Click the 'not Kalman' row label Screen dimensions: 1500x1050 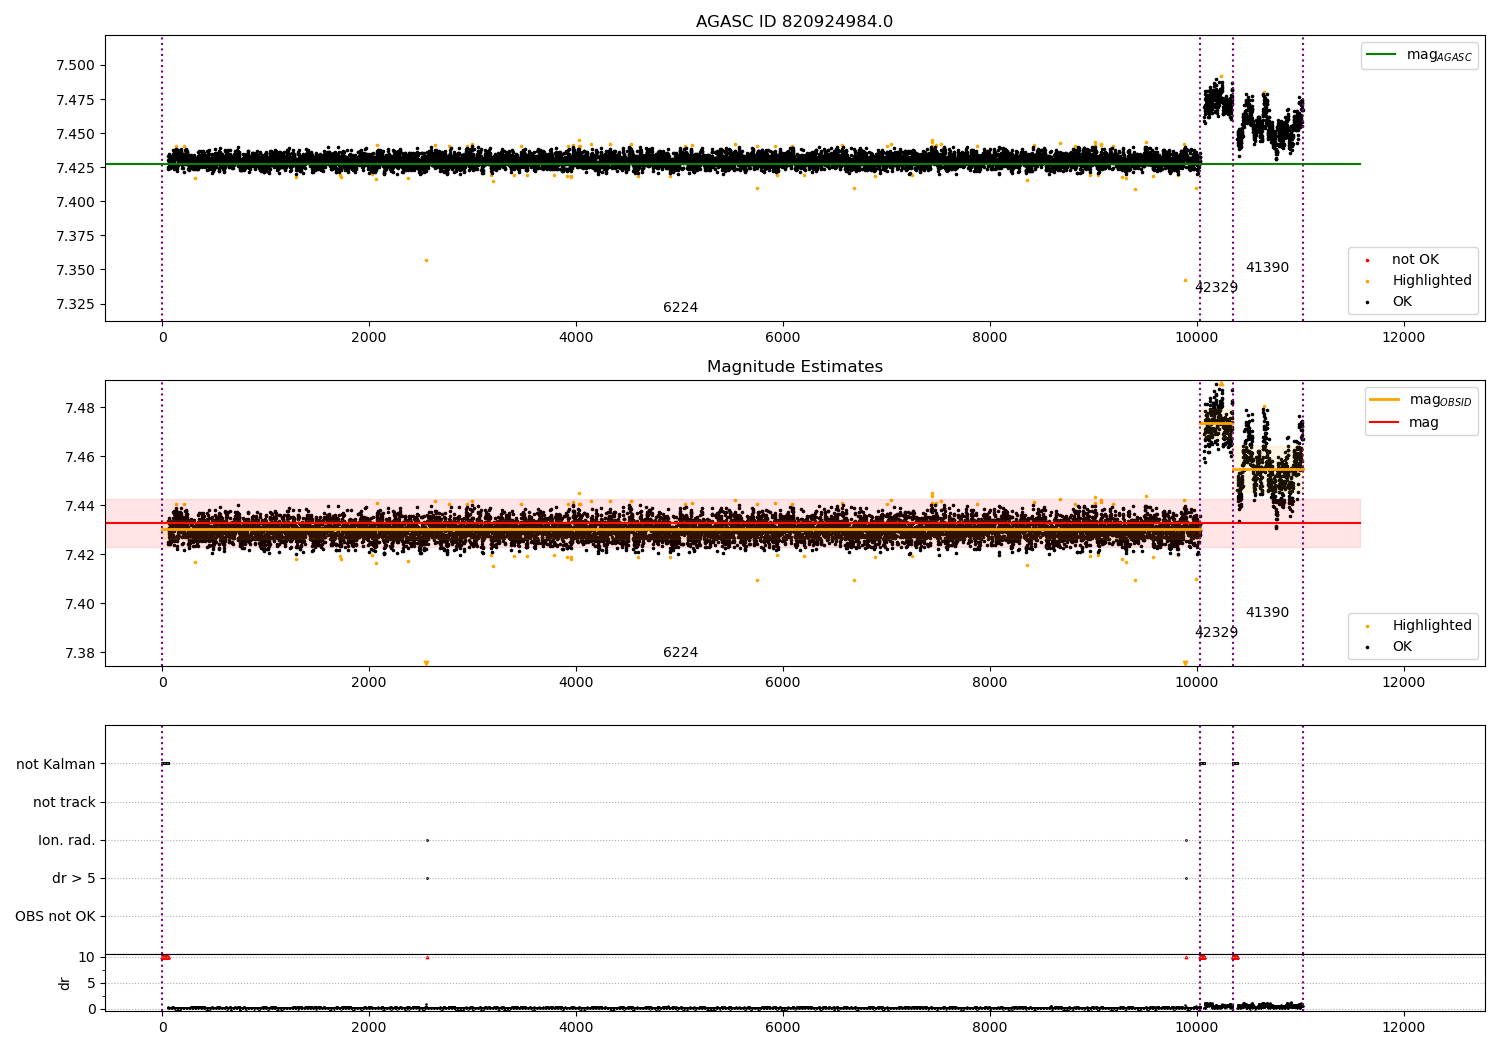tap(56, 765)
